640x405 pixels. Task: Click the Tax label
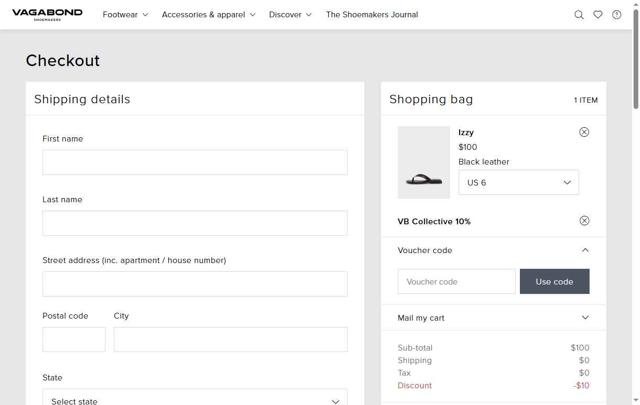[x=404, y=373]
